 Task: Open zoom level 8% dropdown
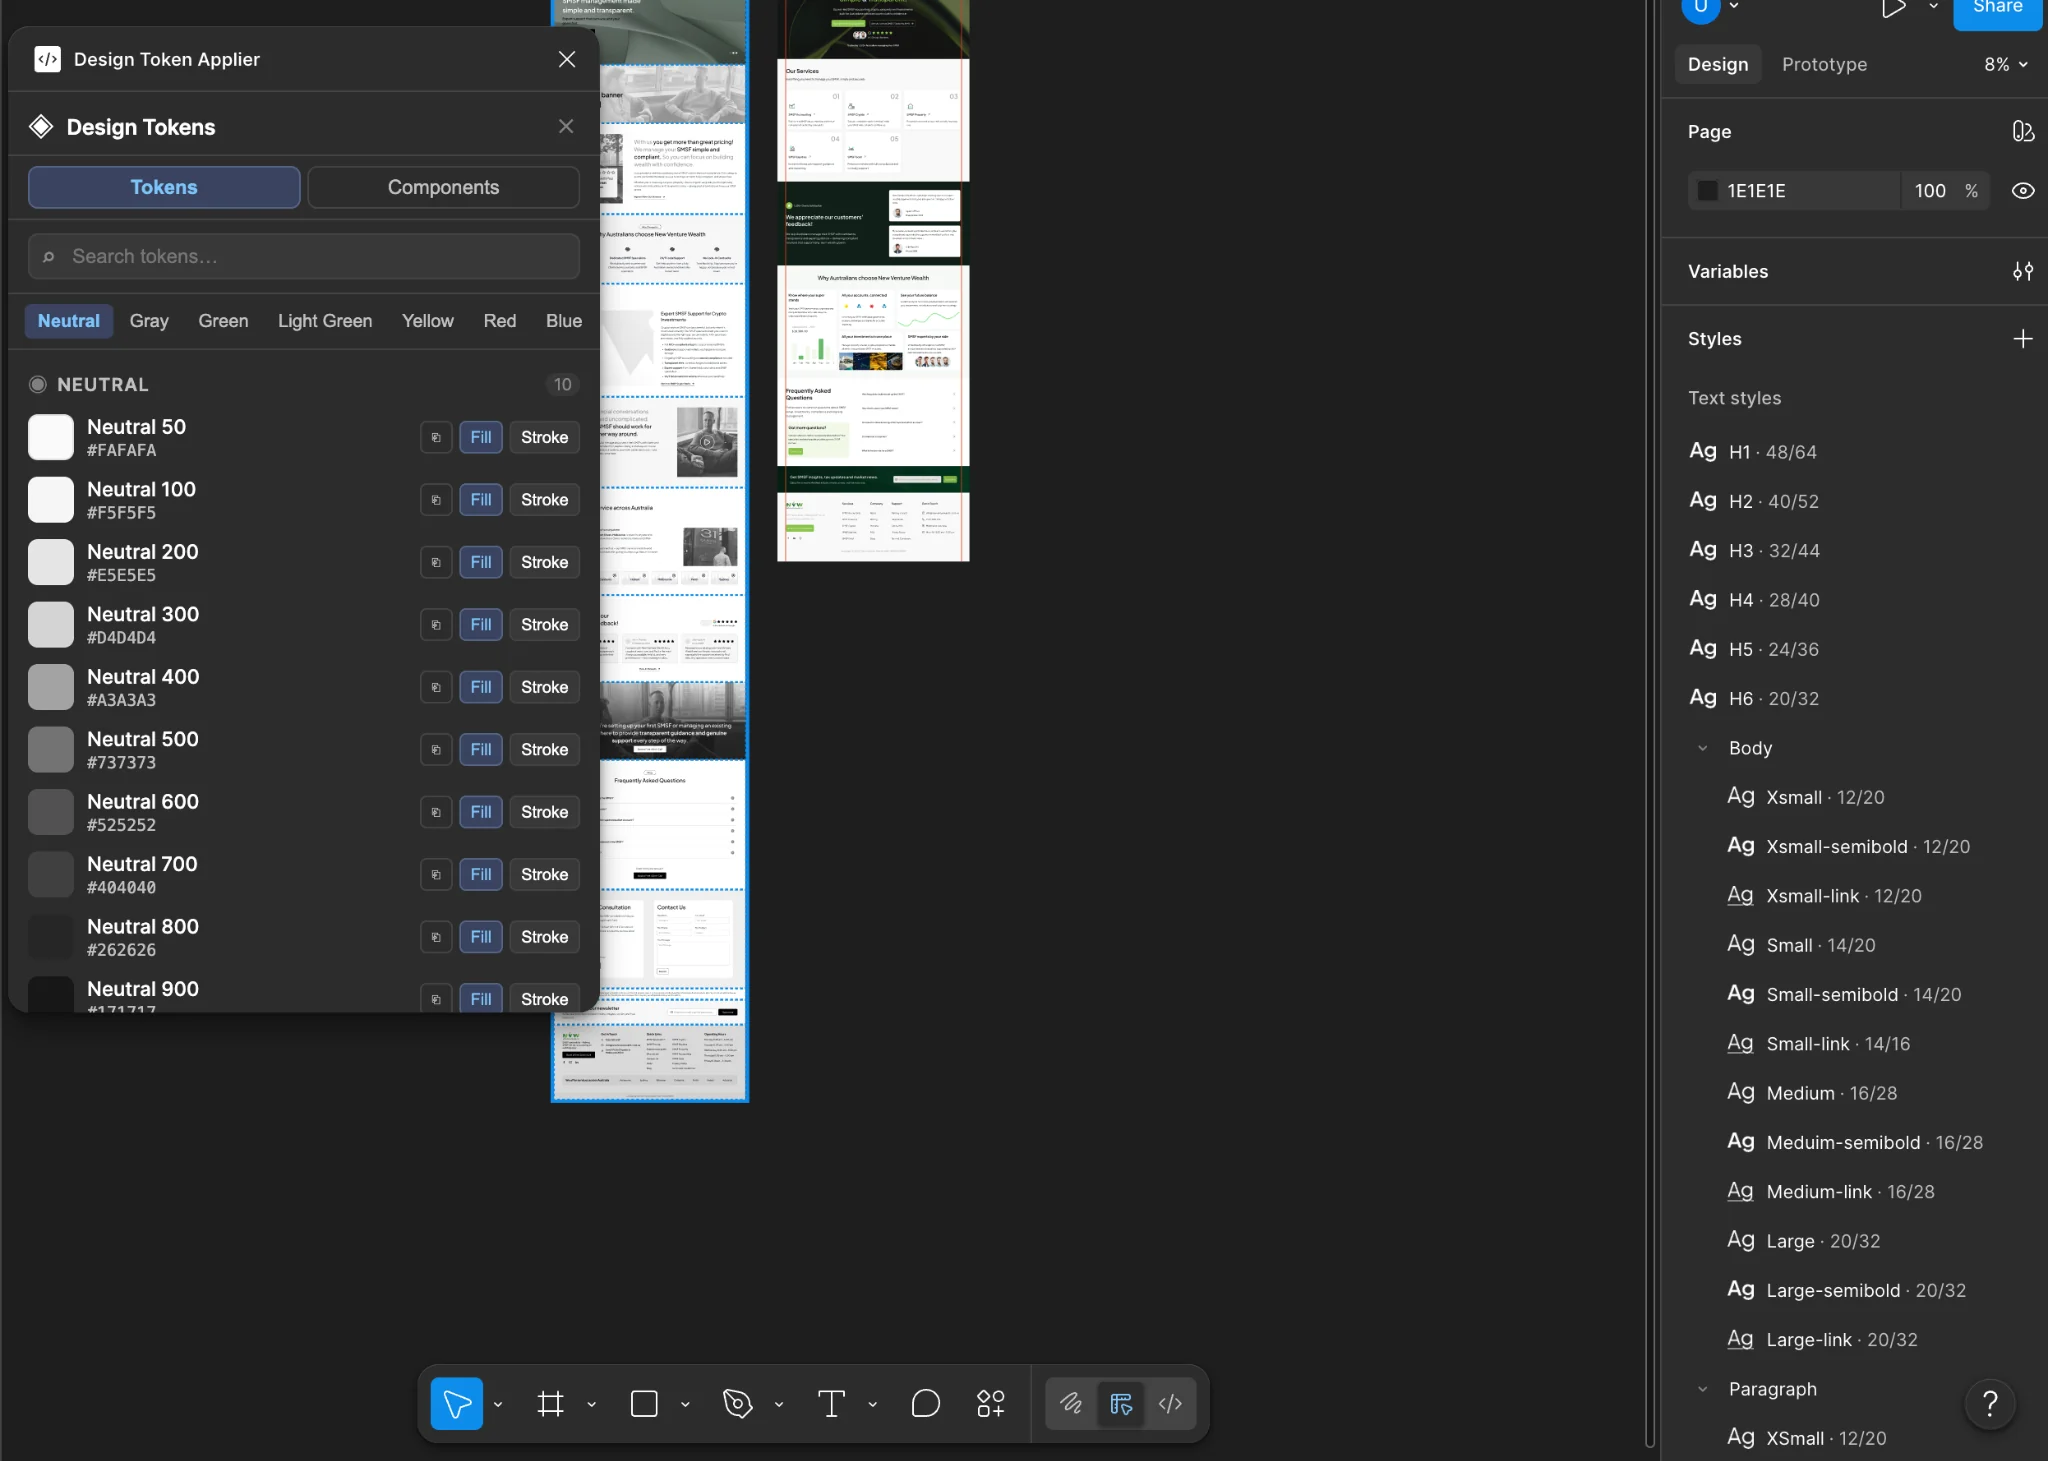[2005, 64]
